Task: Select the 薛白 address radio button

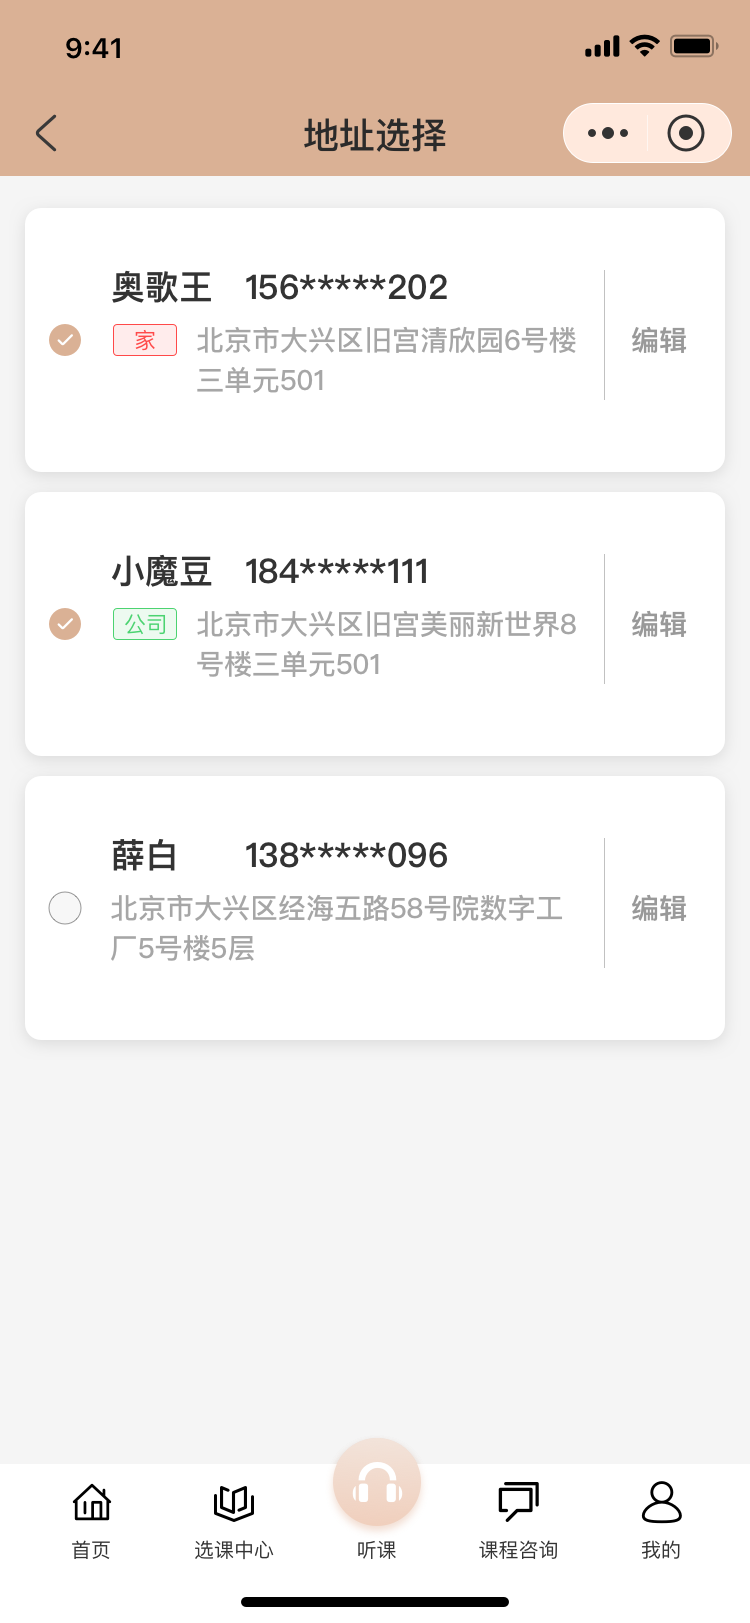Action: click(65, 908)
